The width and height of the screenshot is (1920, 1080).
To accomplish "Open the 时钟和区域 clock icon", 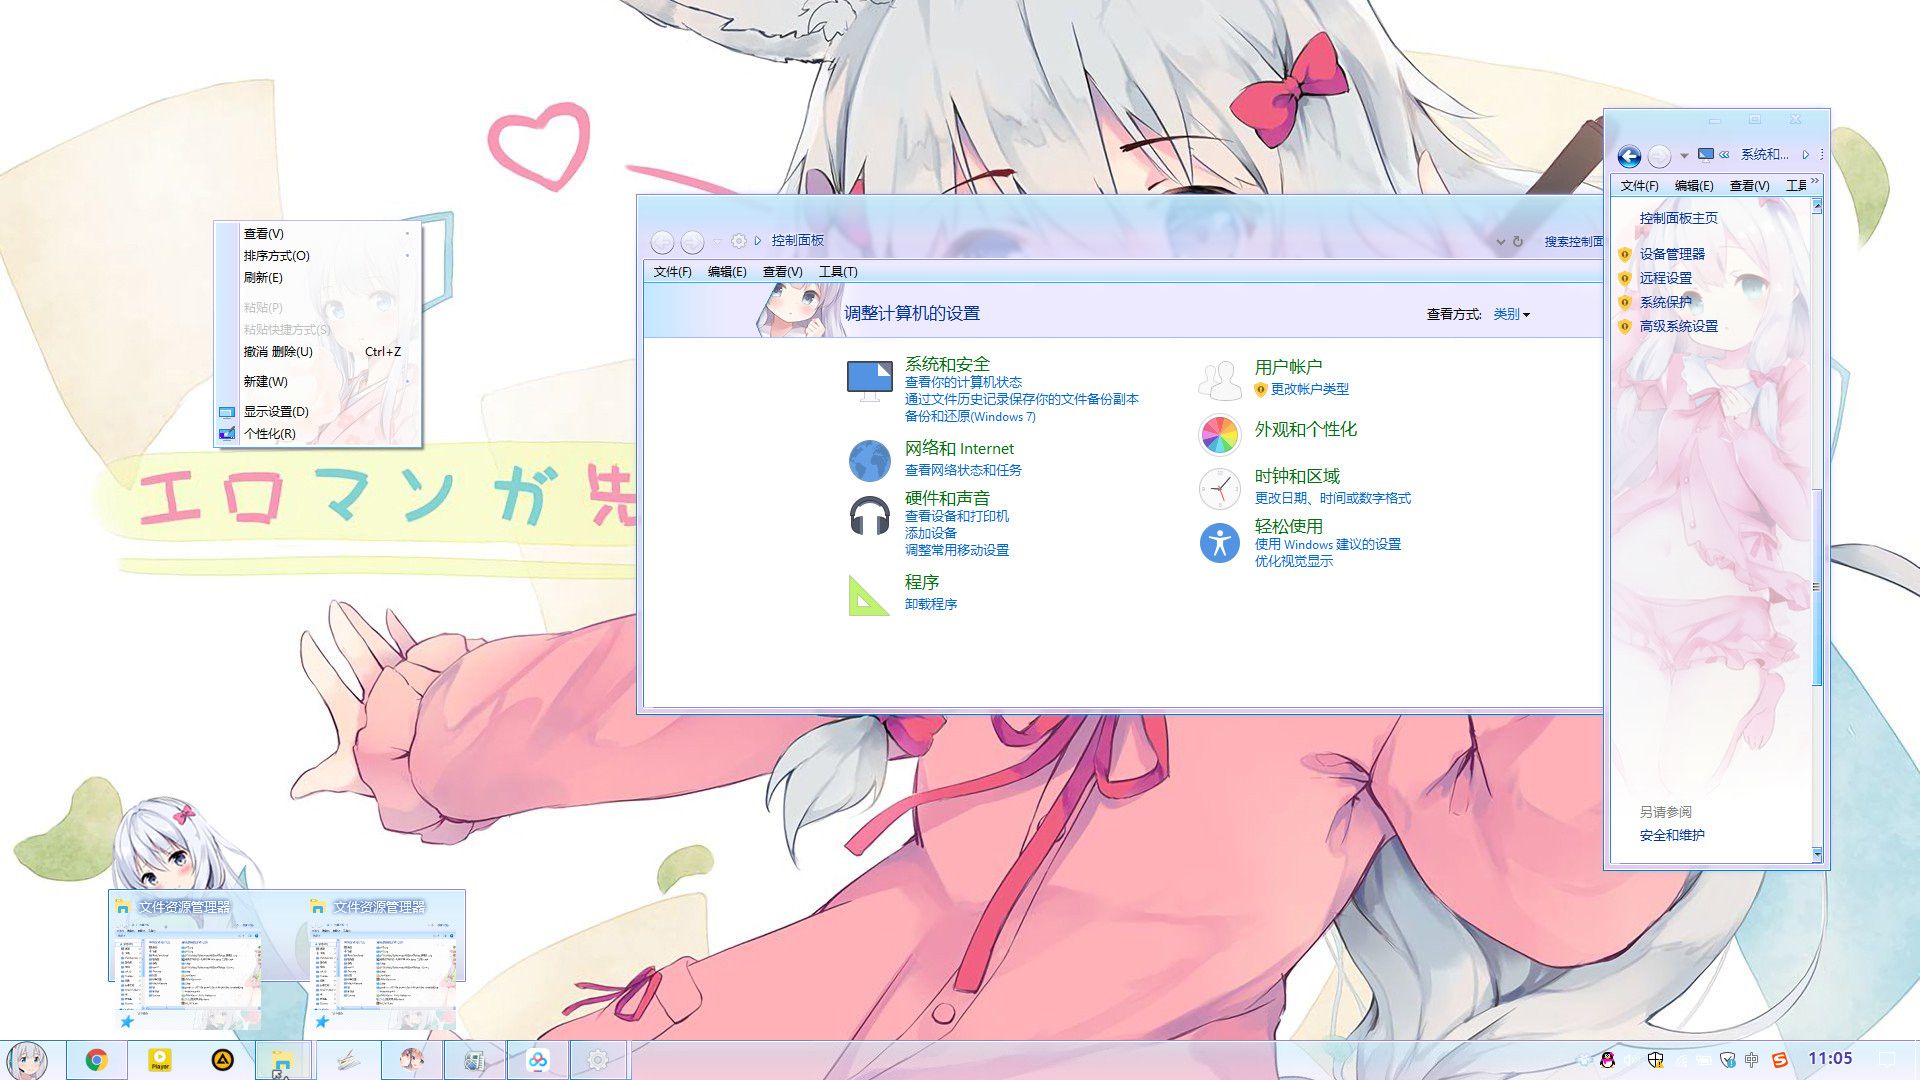I will [1219, 489].
